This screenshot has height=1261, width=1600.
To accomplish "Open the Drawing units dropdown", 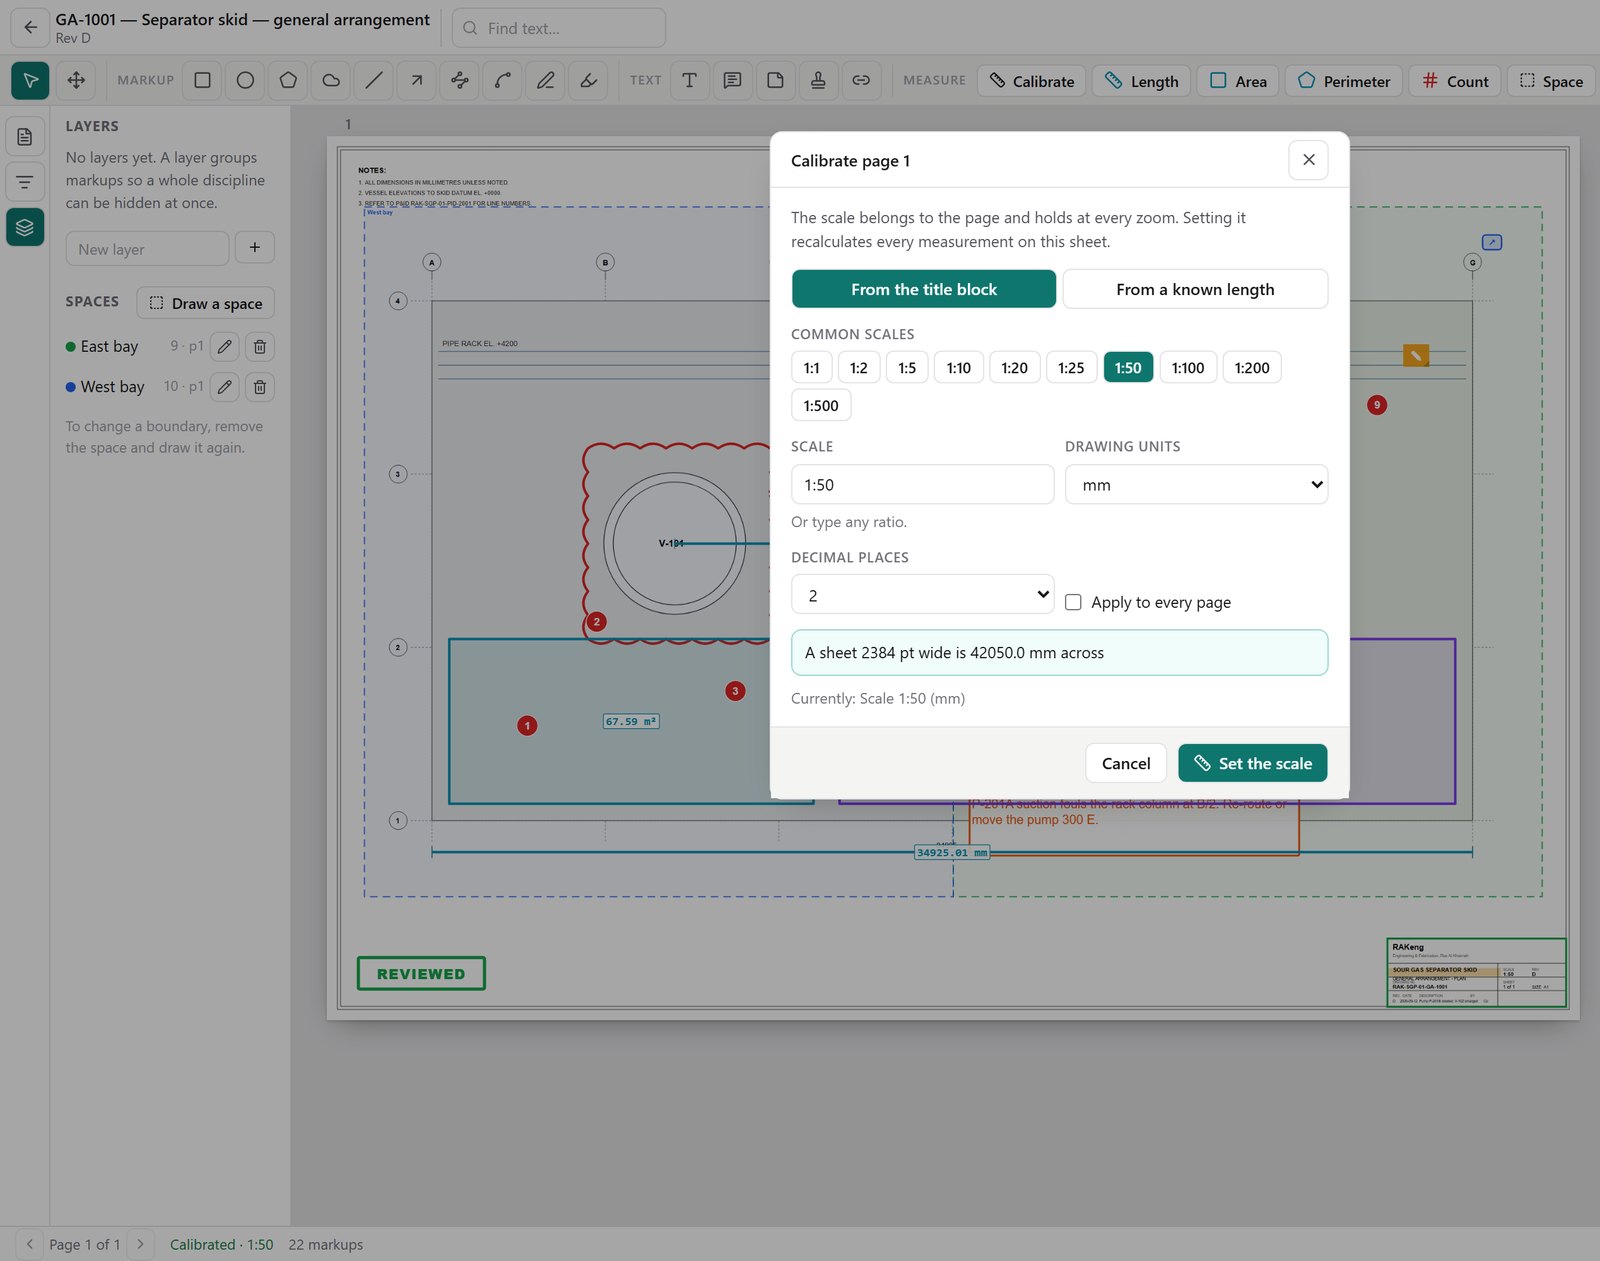I will tap(1196, 485).
